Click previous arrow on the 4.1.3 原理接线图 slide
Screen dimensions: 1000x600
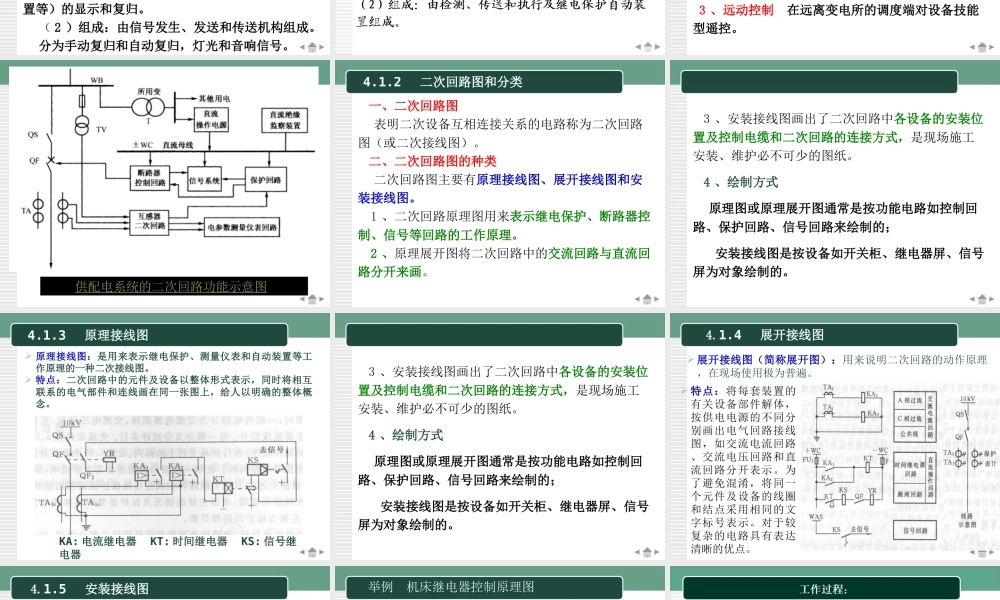point(302,553)
